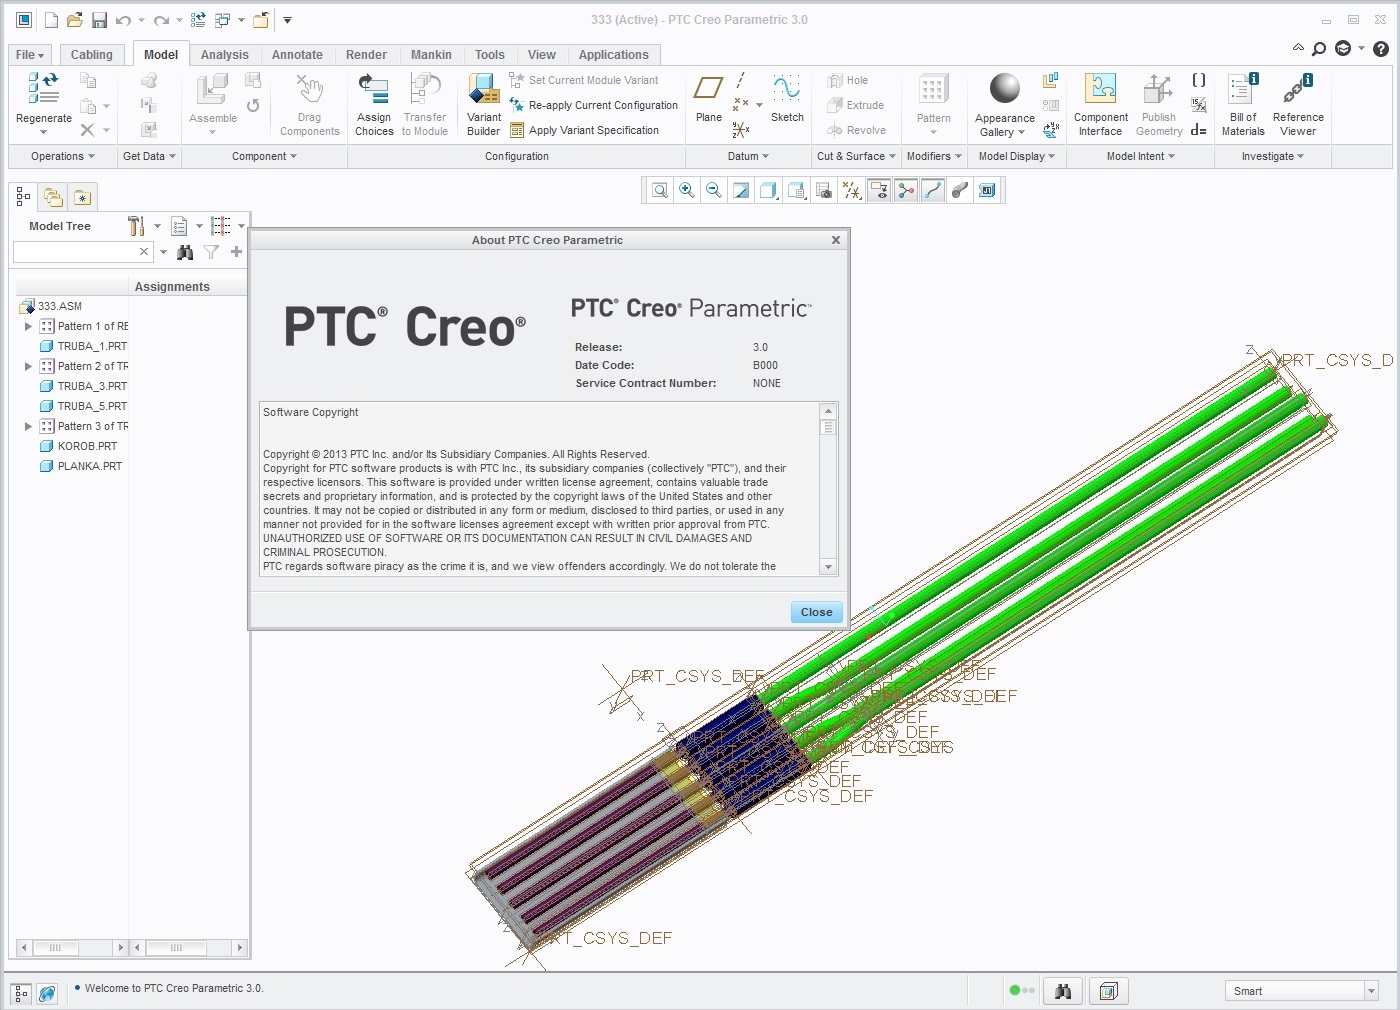Image resolution: width=1400 pixels, height=1010 pixels.
Task: Toggle the network display button in graphics toolbar
Action: point(906,190)
